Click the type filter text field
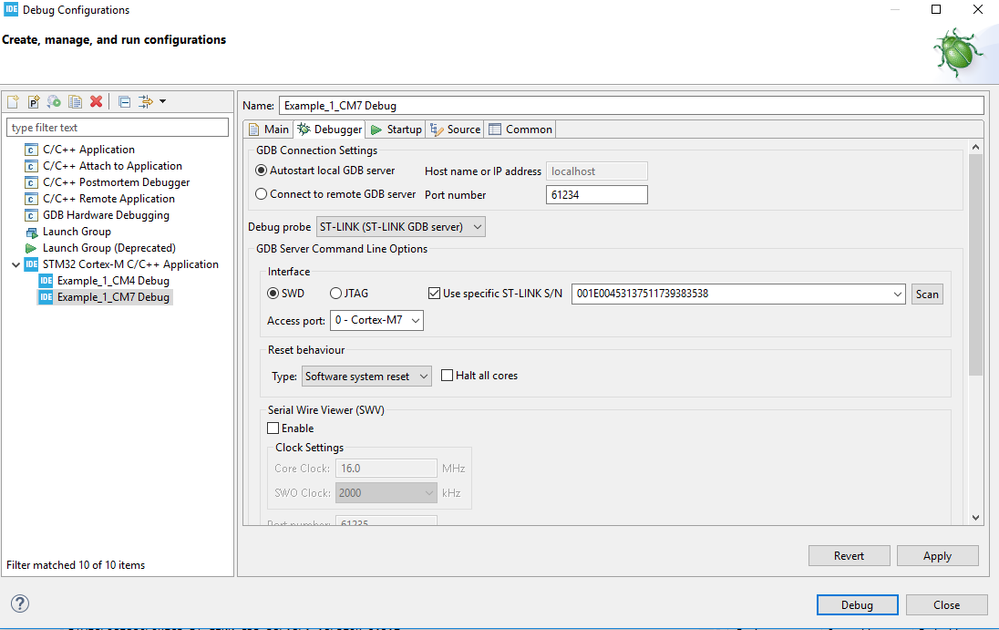999x630 pixels. coord(117,127)
